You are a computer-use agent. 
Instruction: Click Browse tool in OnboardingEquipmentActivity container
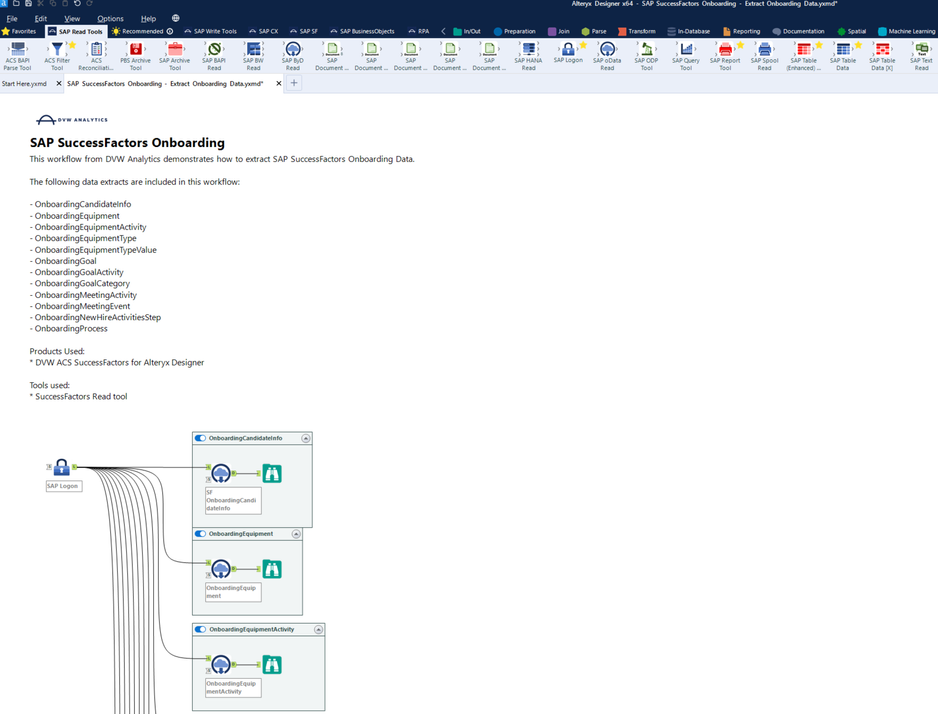coord(272,665)
